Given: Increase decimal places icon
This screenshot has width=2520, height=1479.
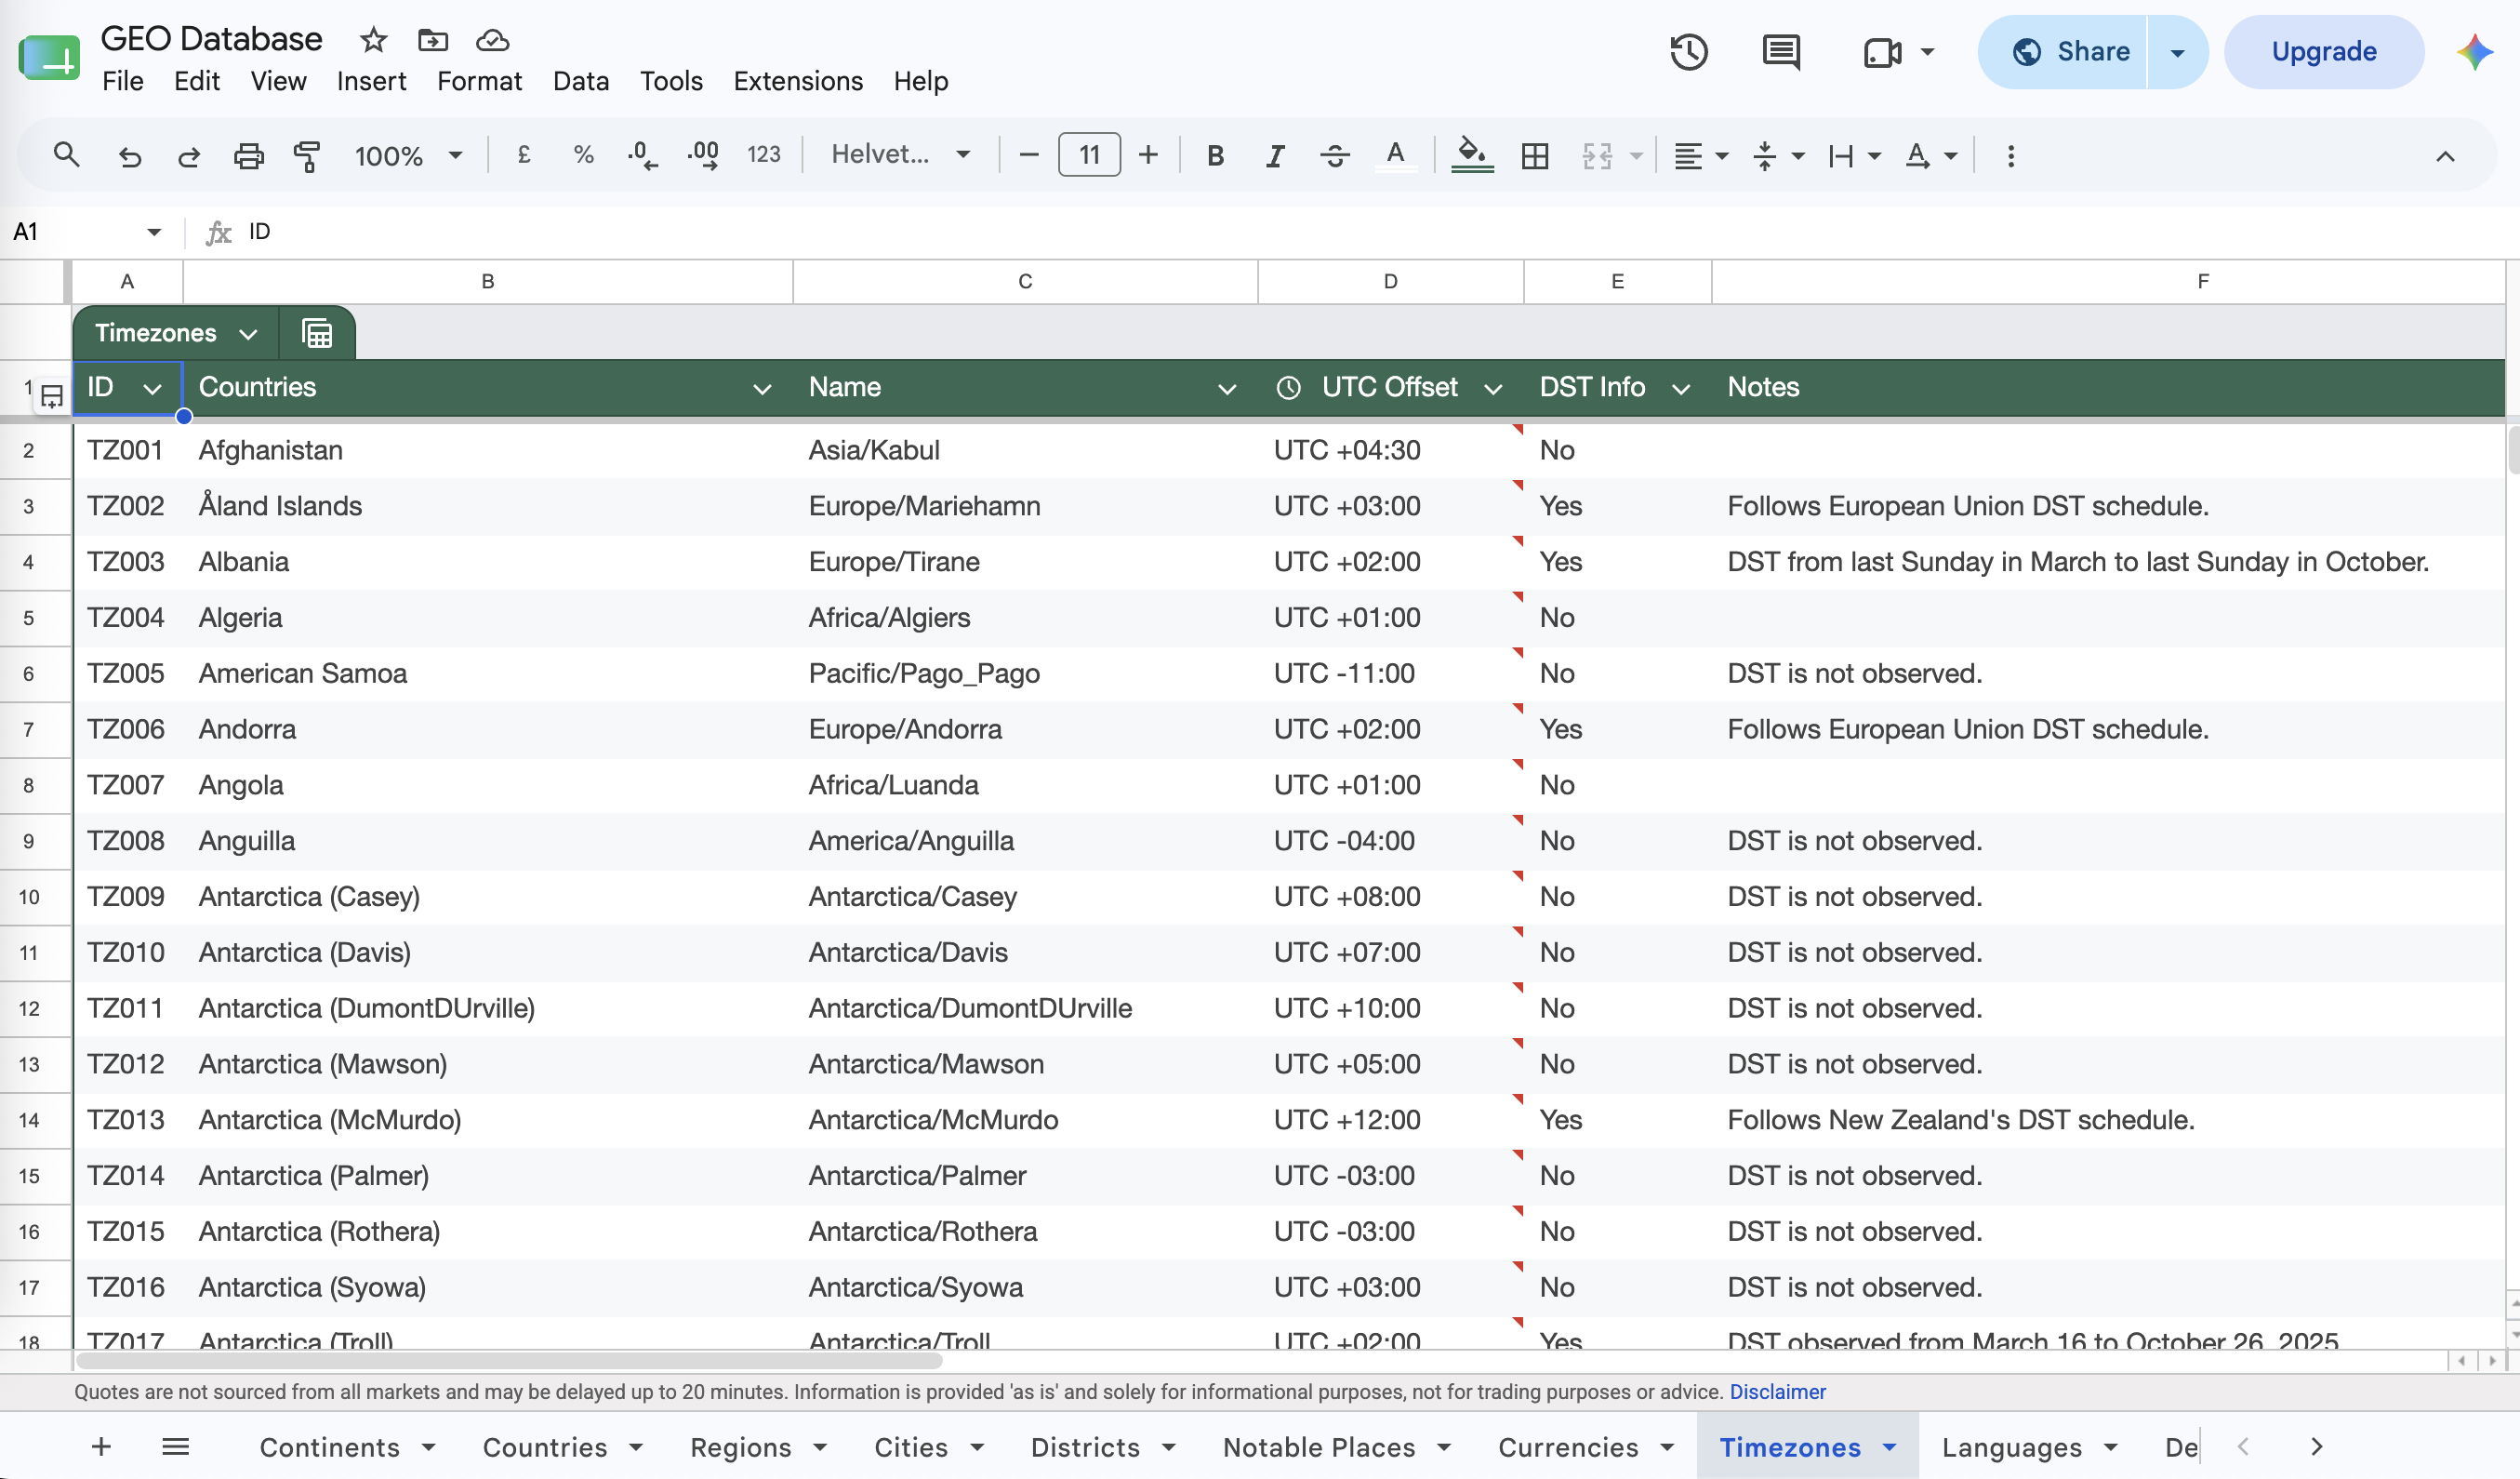Looking at the screenshot, I should coord(703,155).
